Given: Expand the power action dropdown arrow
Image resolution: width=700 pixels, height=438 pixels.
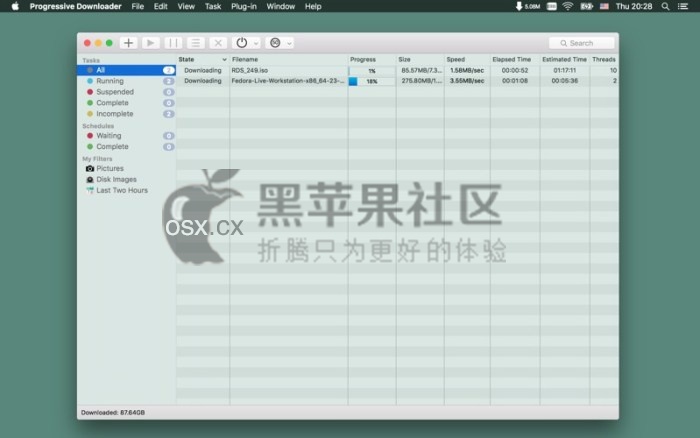Looking at the screenshot, I should coord(256,43).
